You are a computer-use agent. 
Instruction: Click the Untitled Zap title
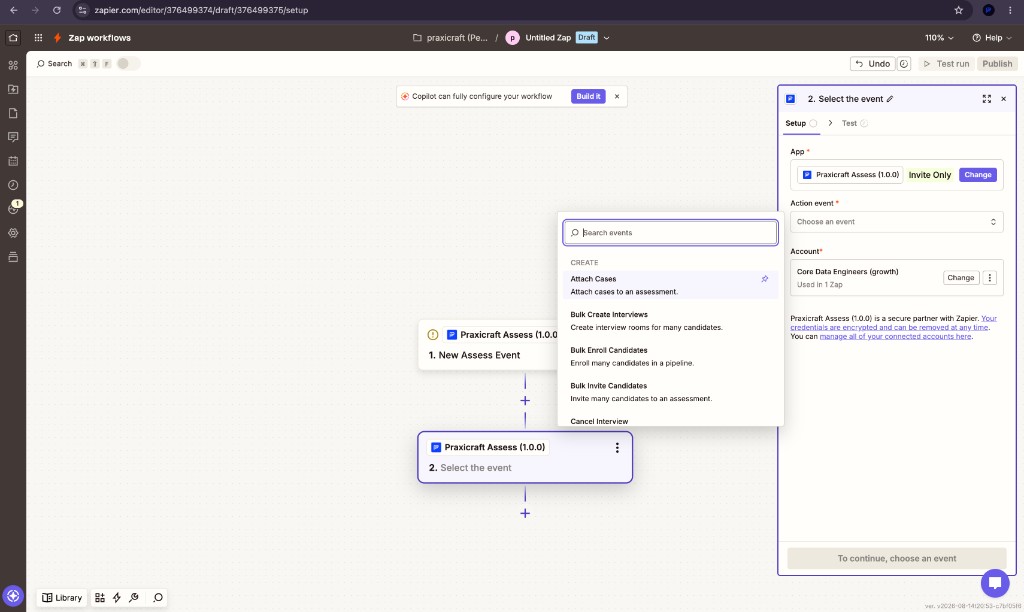click(x=548, y=38)
